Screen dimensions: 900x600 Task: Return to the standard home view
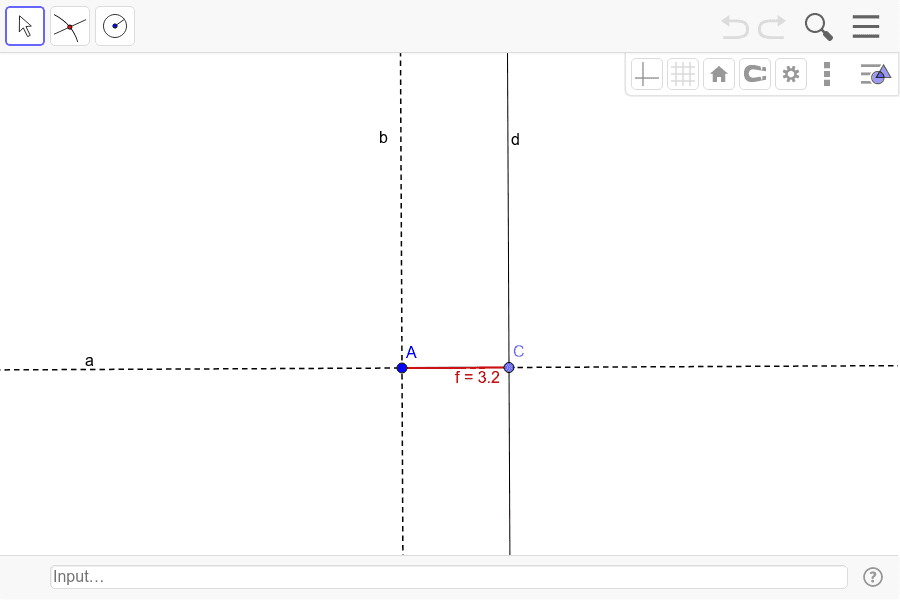click(719, 74)
